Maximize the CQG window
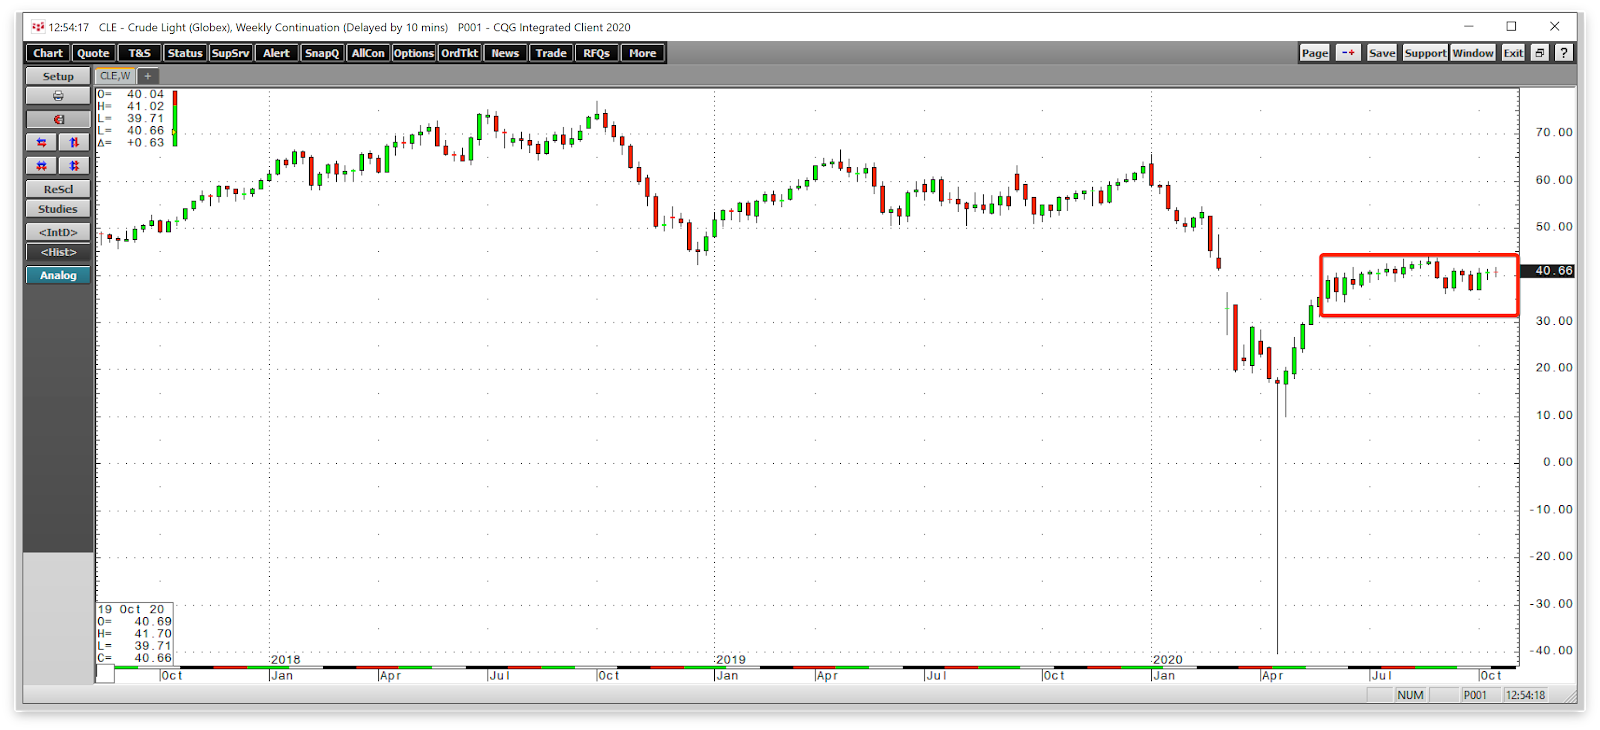This screenshot has height=730, width=1600. tap(1511, 26)
